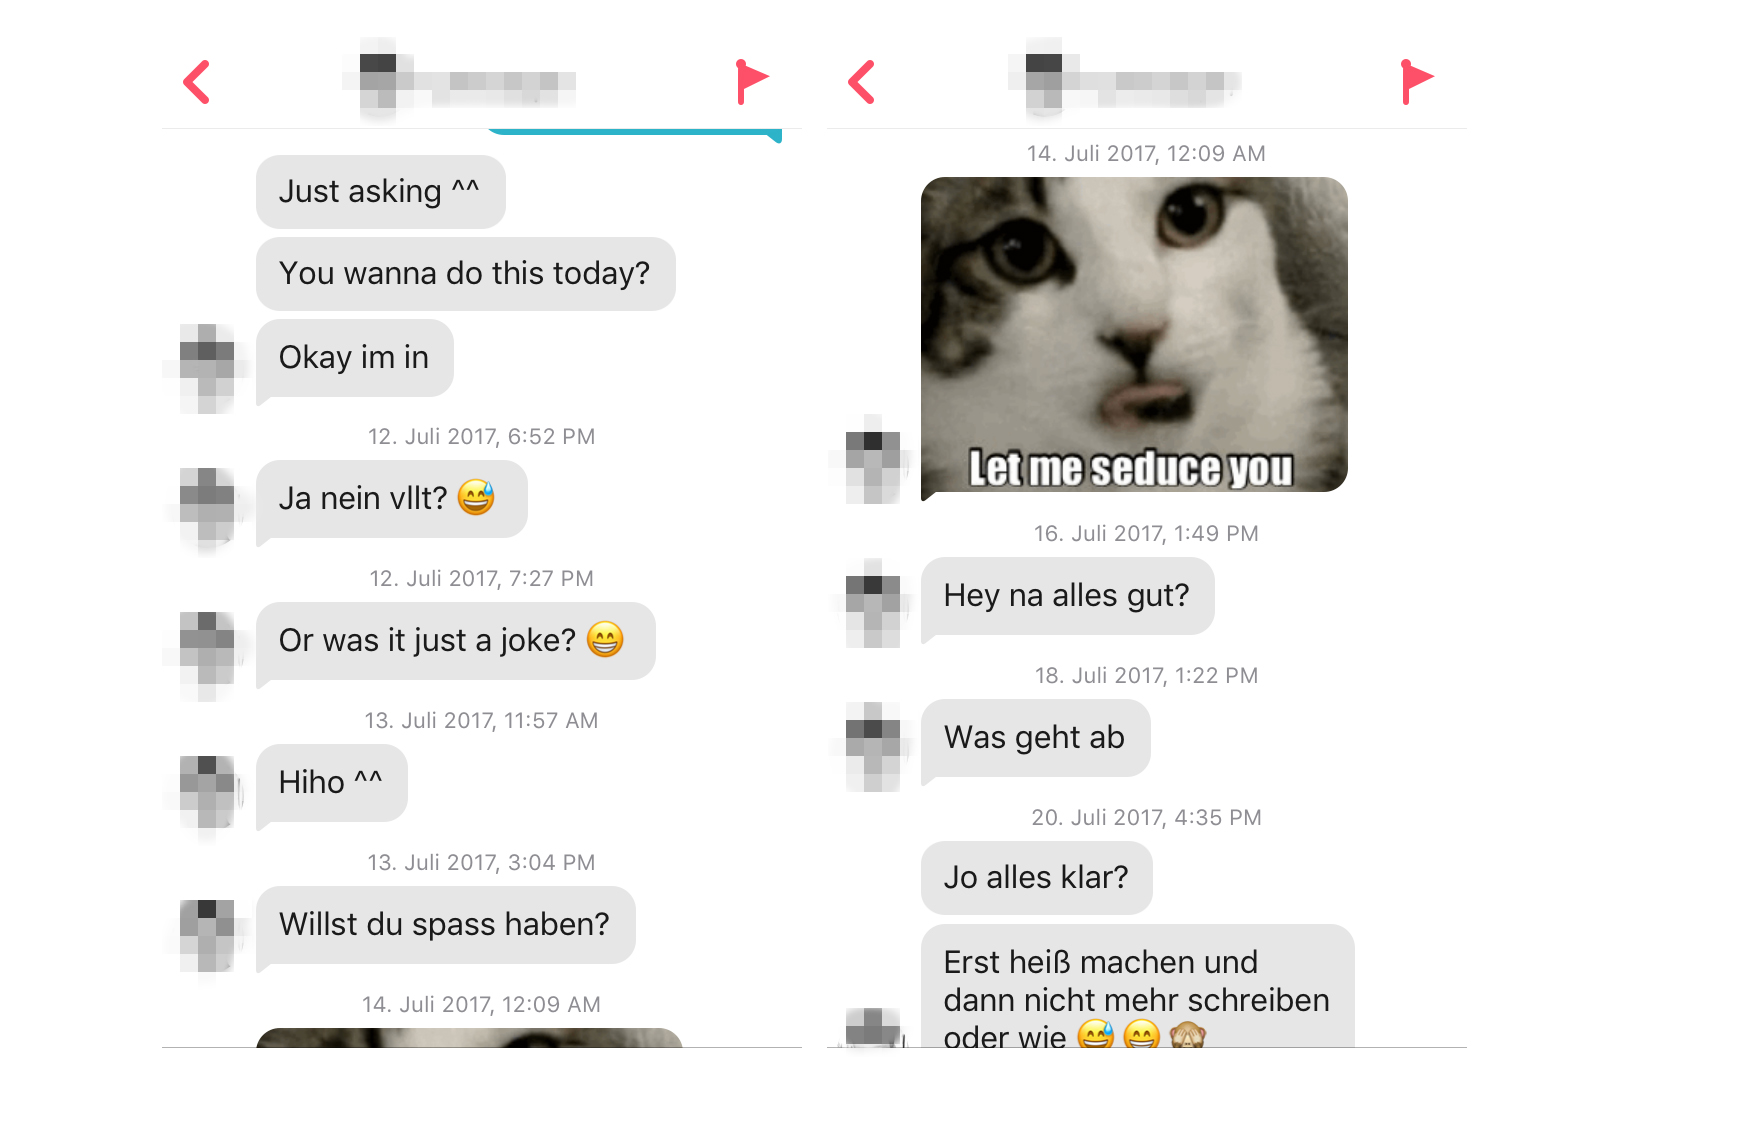Select the 'Just asking ^^' message bubble

pyautogui.click(x=381, y=191)
